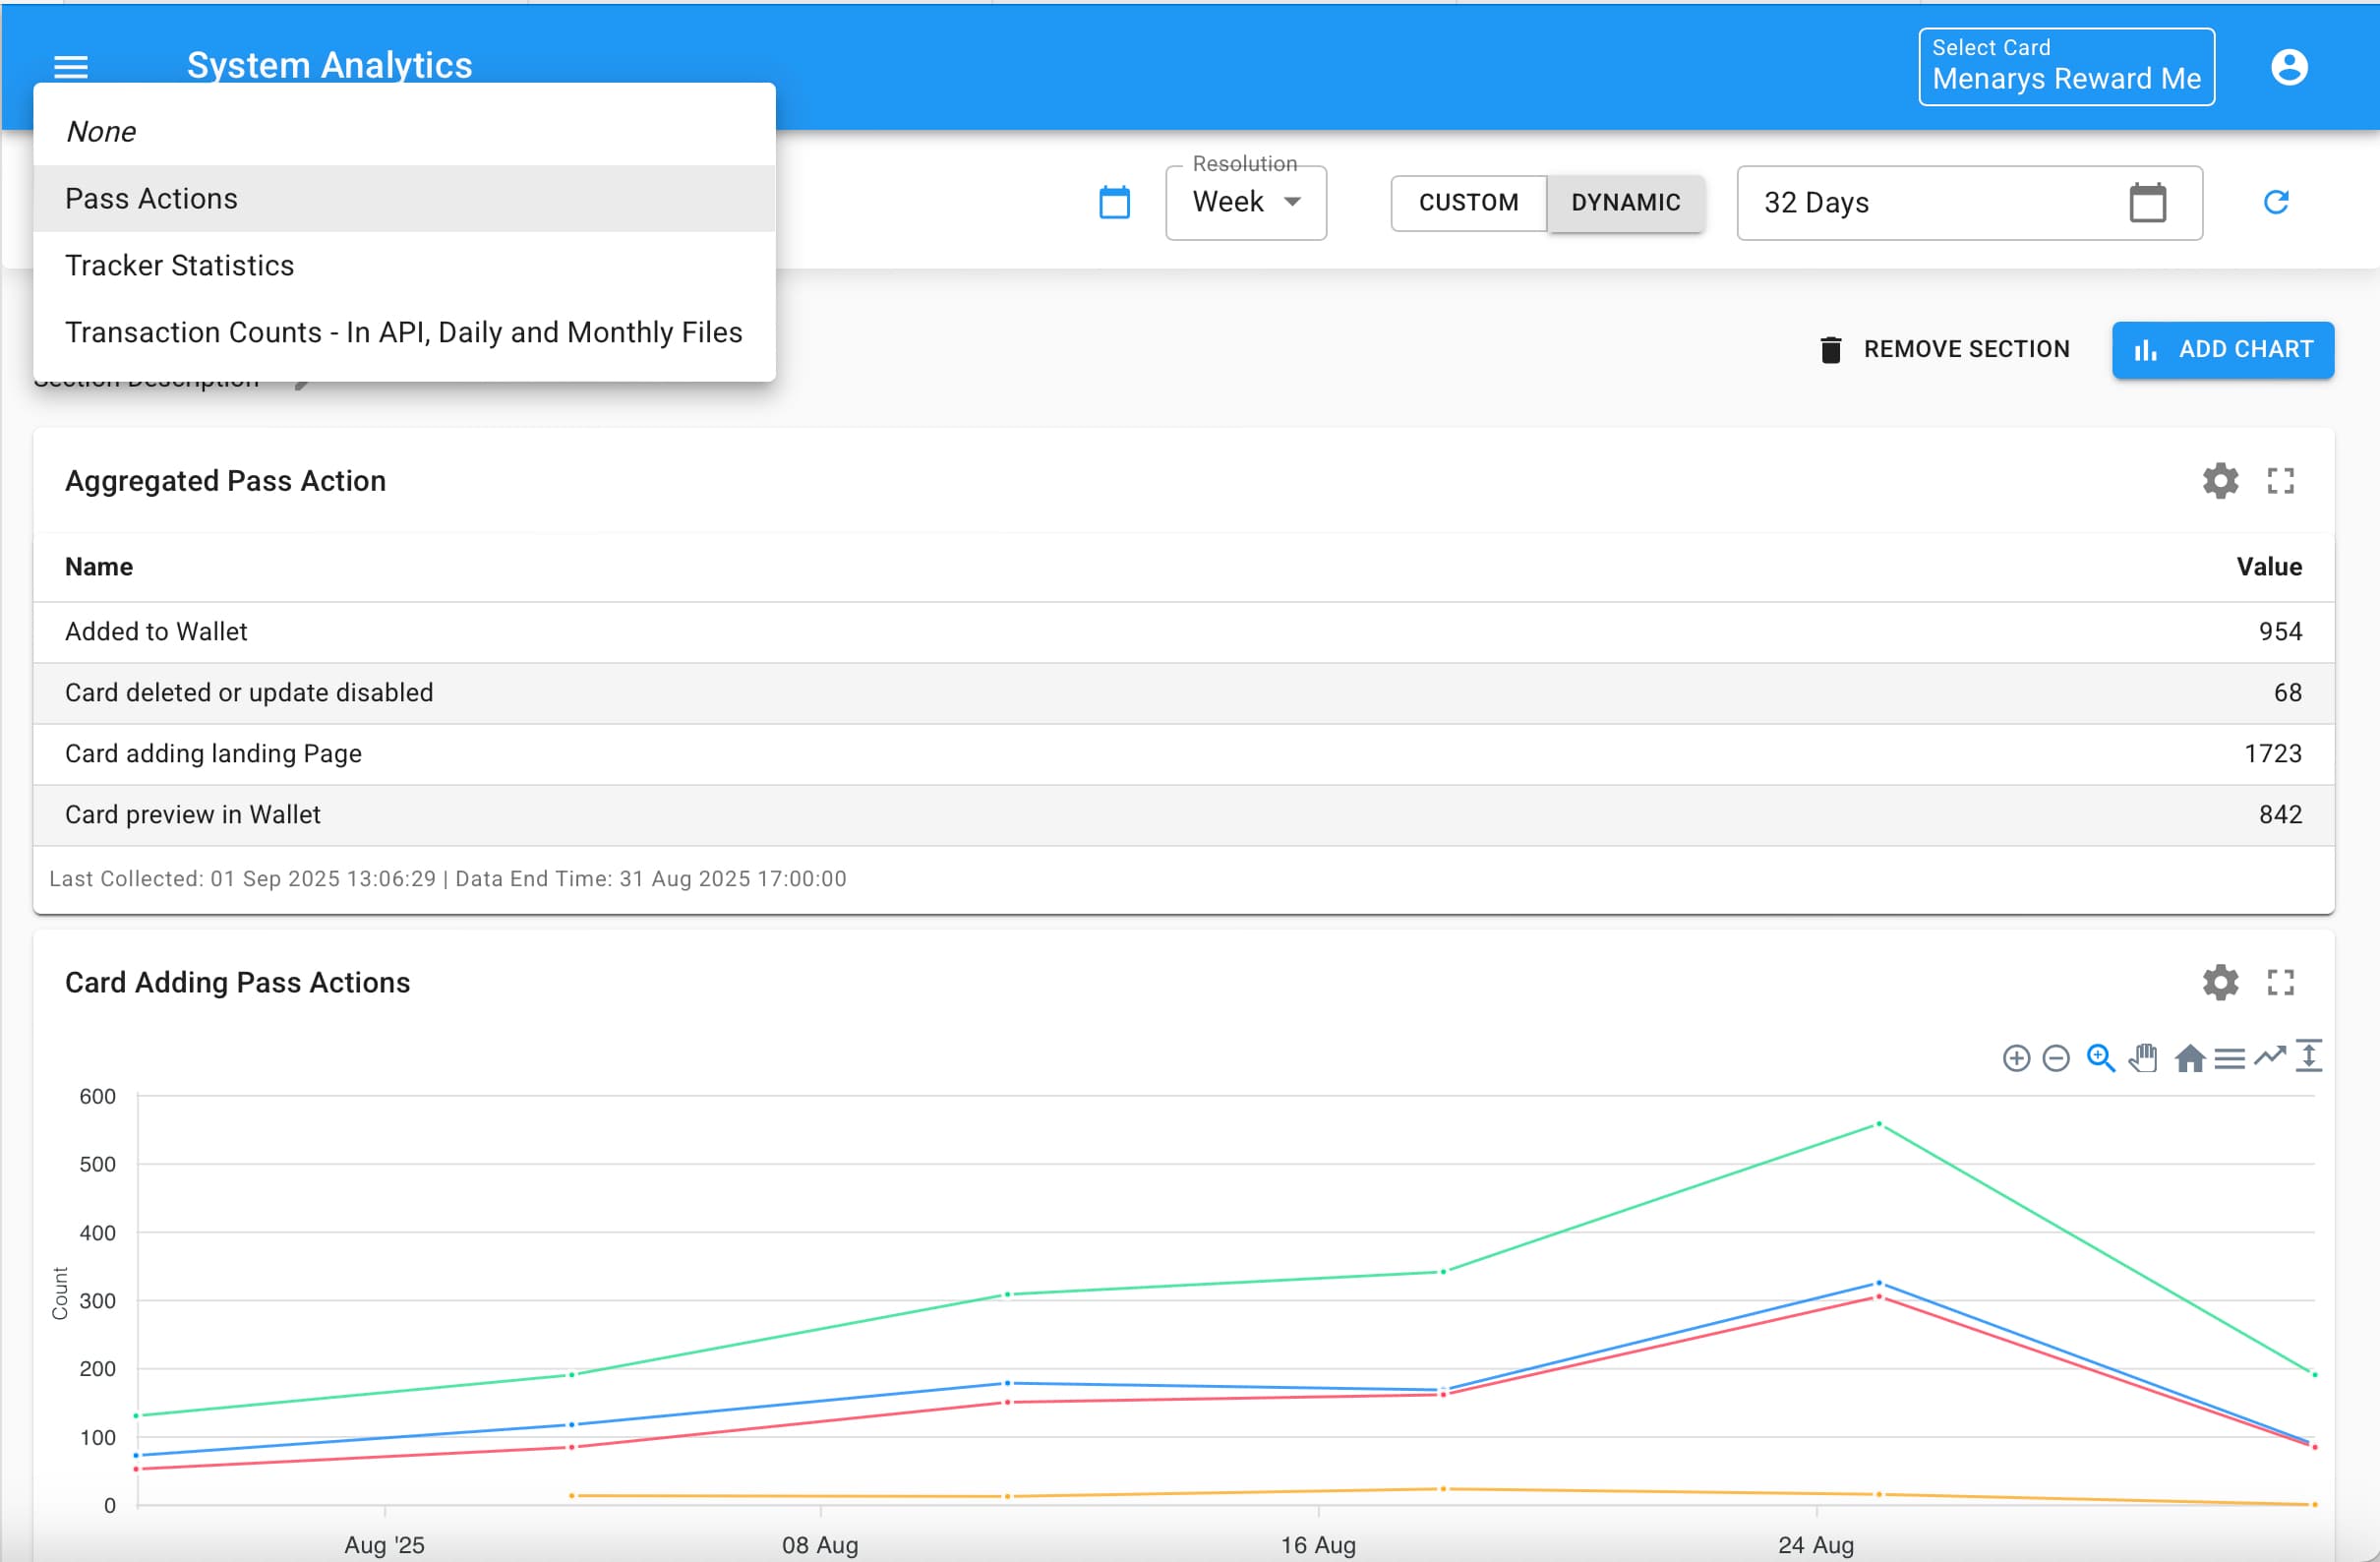Open the Resolution Week dropdown
This screenshot has height=1562, width=2380.
[1245, 202]
